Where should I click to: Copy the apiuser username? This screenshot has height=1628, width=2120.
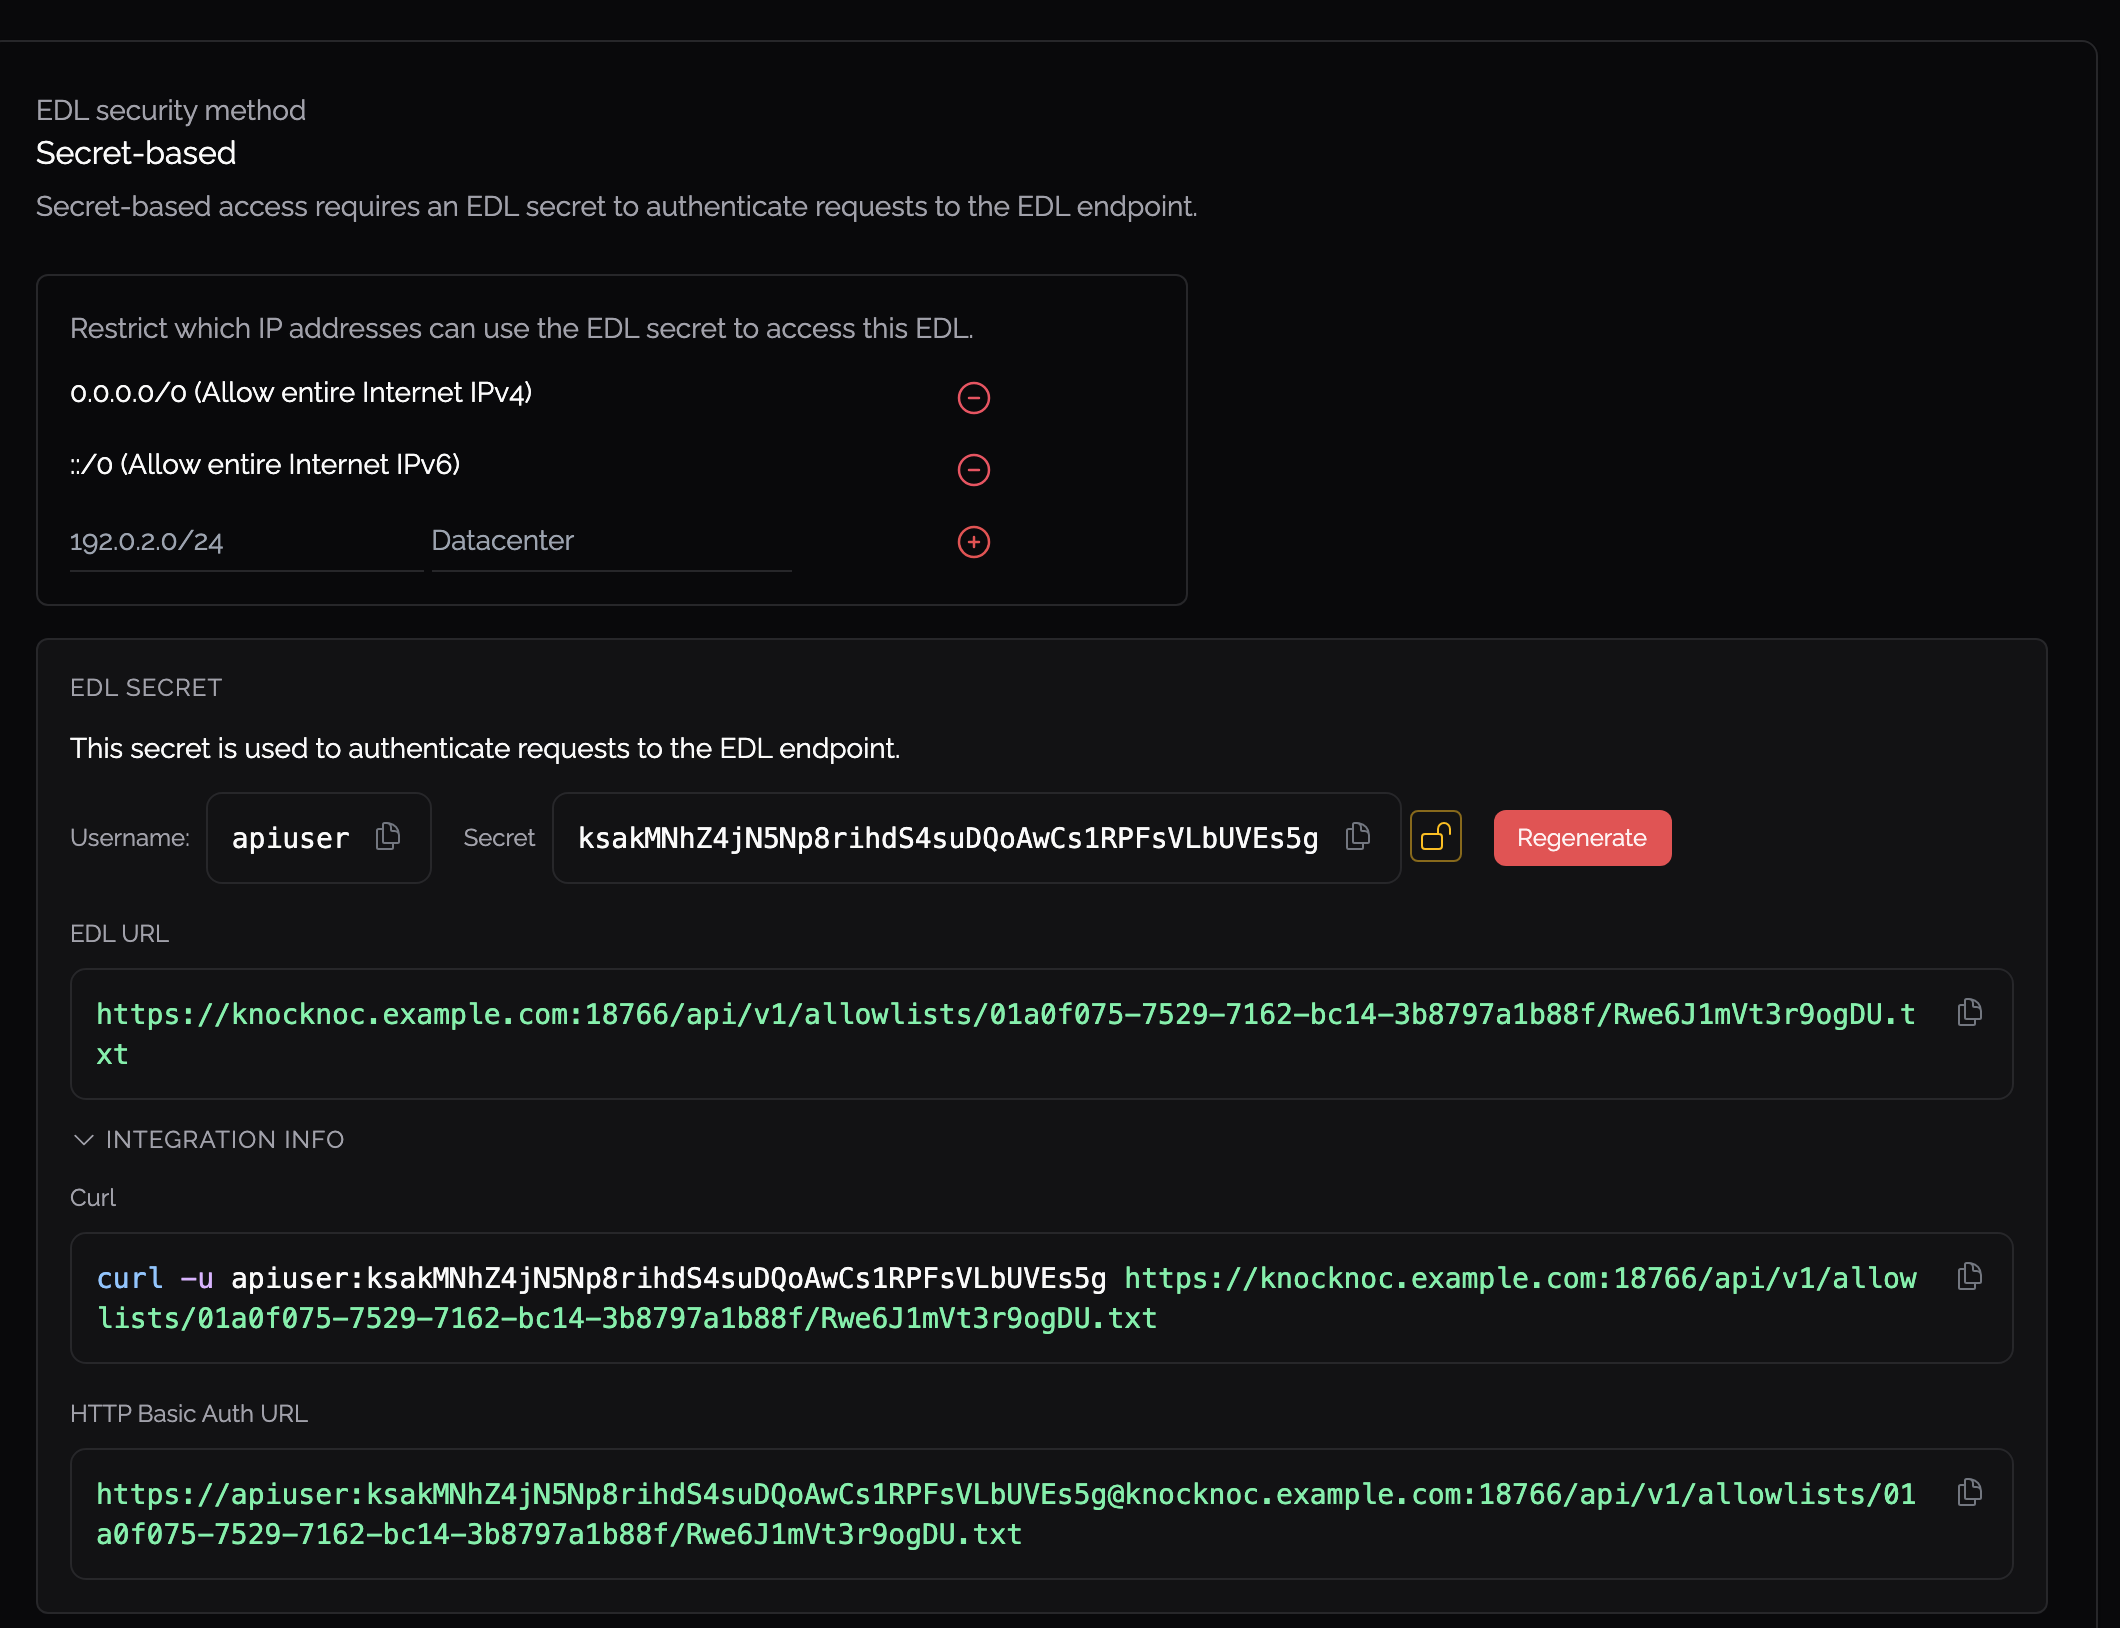(388, 836)
